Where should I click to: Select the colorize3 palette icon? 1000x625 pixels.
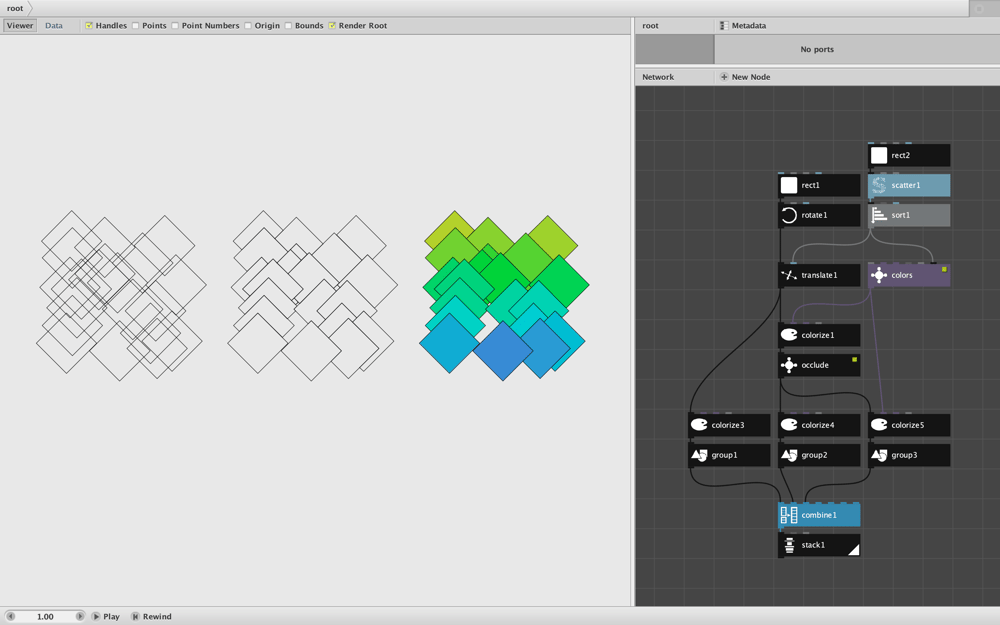(699, 425)
